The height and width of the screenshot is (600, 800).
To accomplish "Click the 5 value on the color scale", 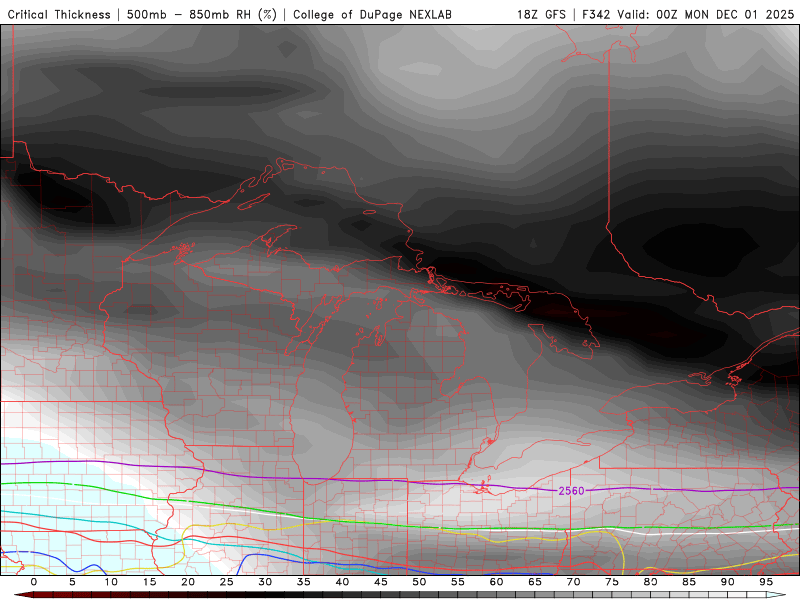I will 72,582.
